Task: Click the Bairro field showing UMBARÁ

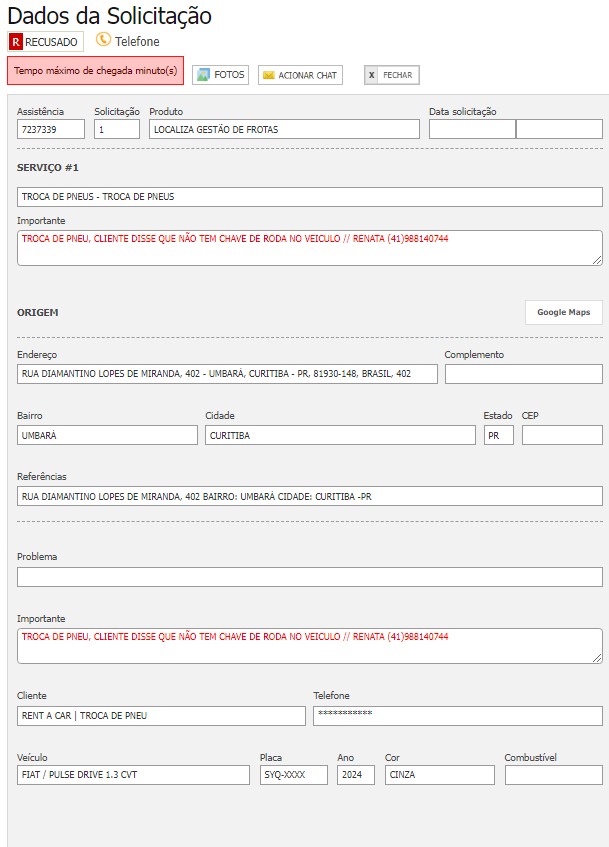Action: (x=107, y=435)
